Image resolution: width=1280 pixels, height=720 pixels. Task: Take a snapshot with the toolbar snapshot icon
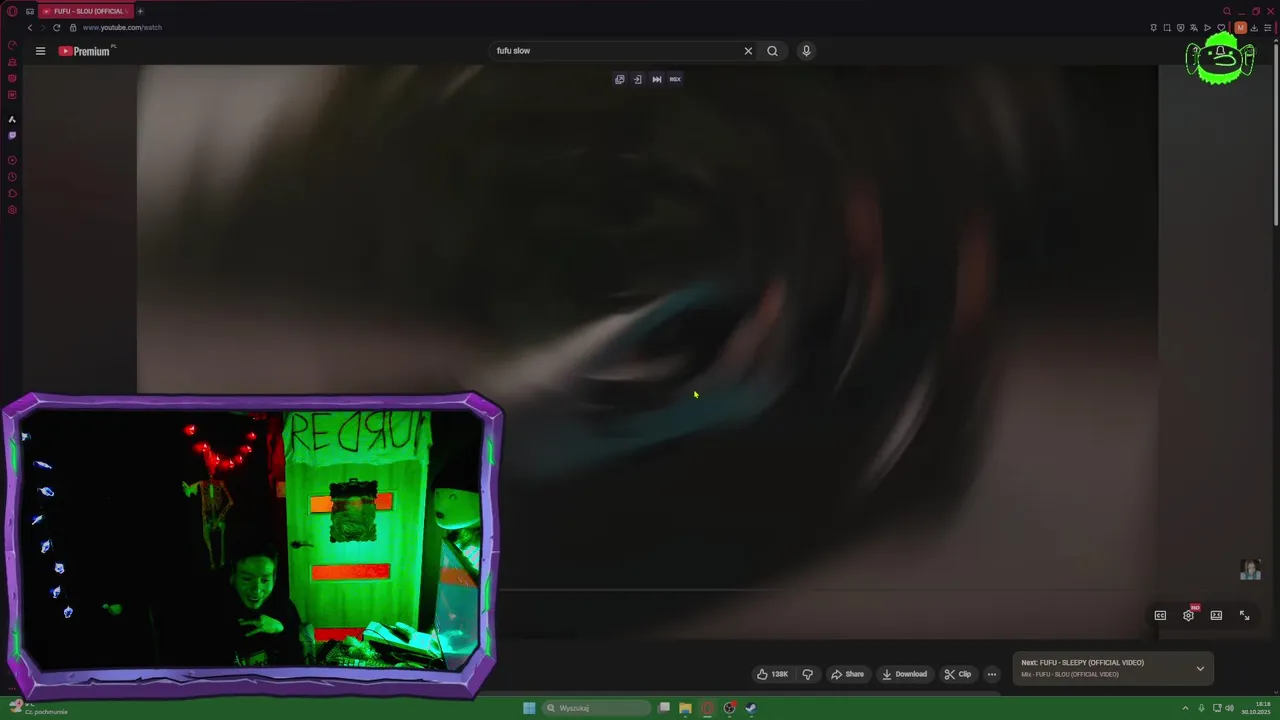(1167, 28)
